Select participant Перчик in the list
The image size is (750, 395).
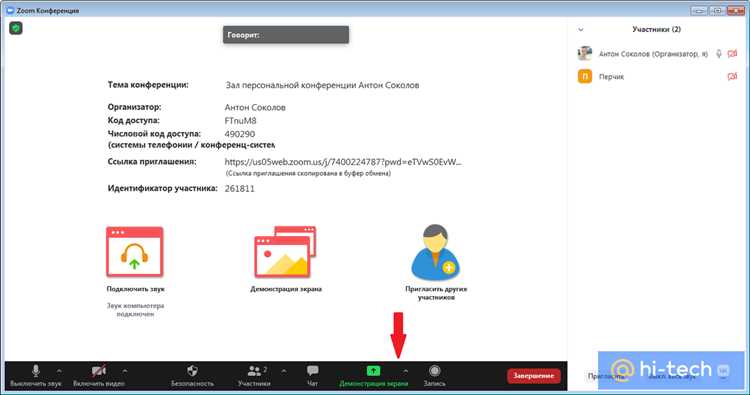(658, 77)
